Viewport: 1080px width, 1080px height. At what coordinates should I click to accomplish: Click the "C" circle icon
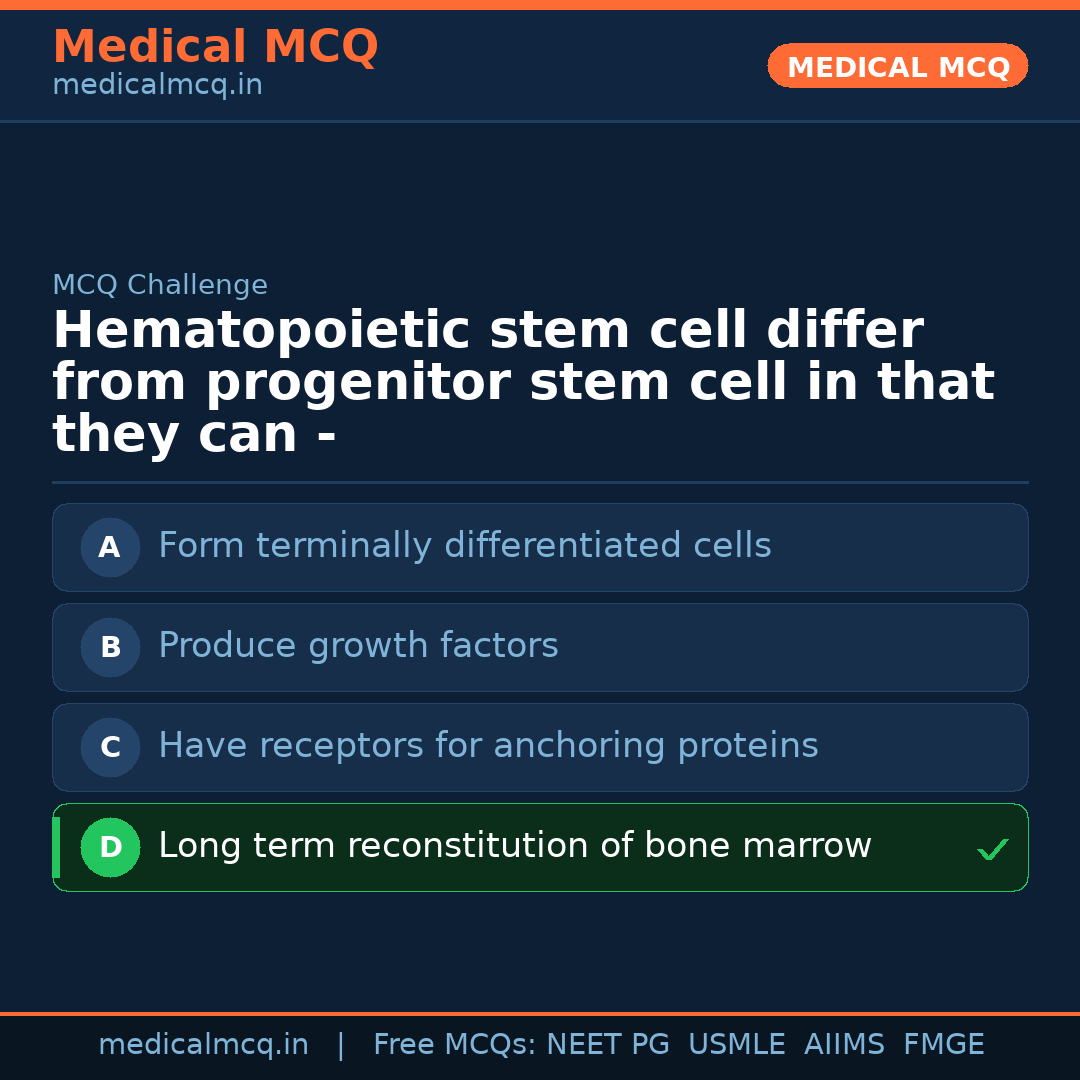[110, 747]
